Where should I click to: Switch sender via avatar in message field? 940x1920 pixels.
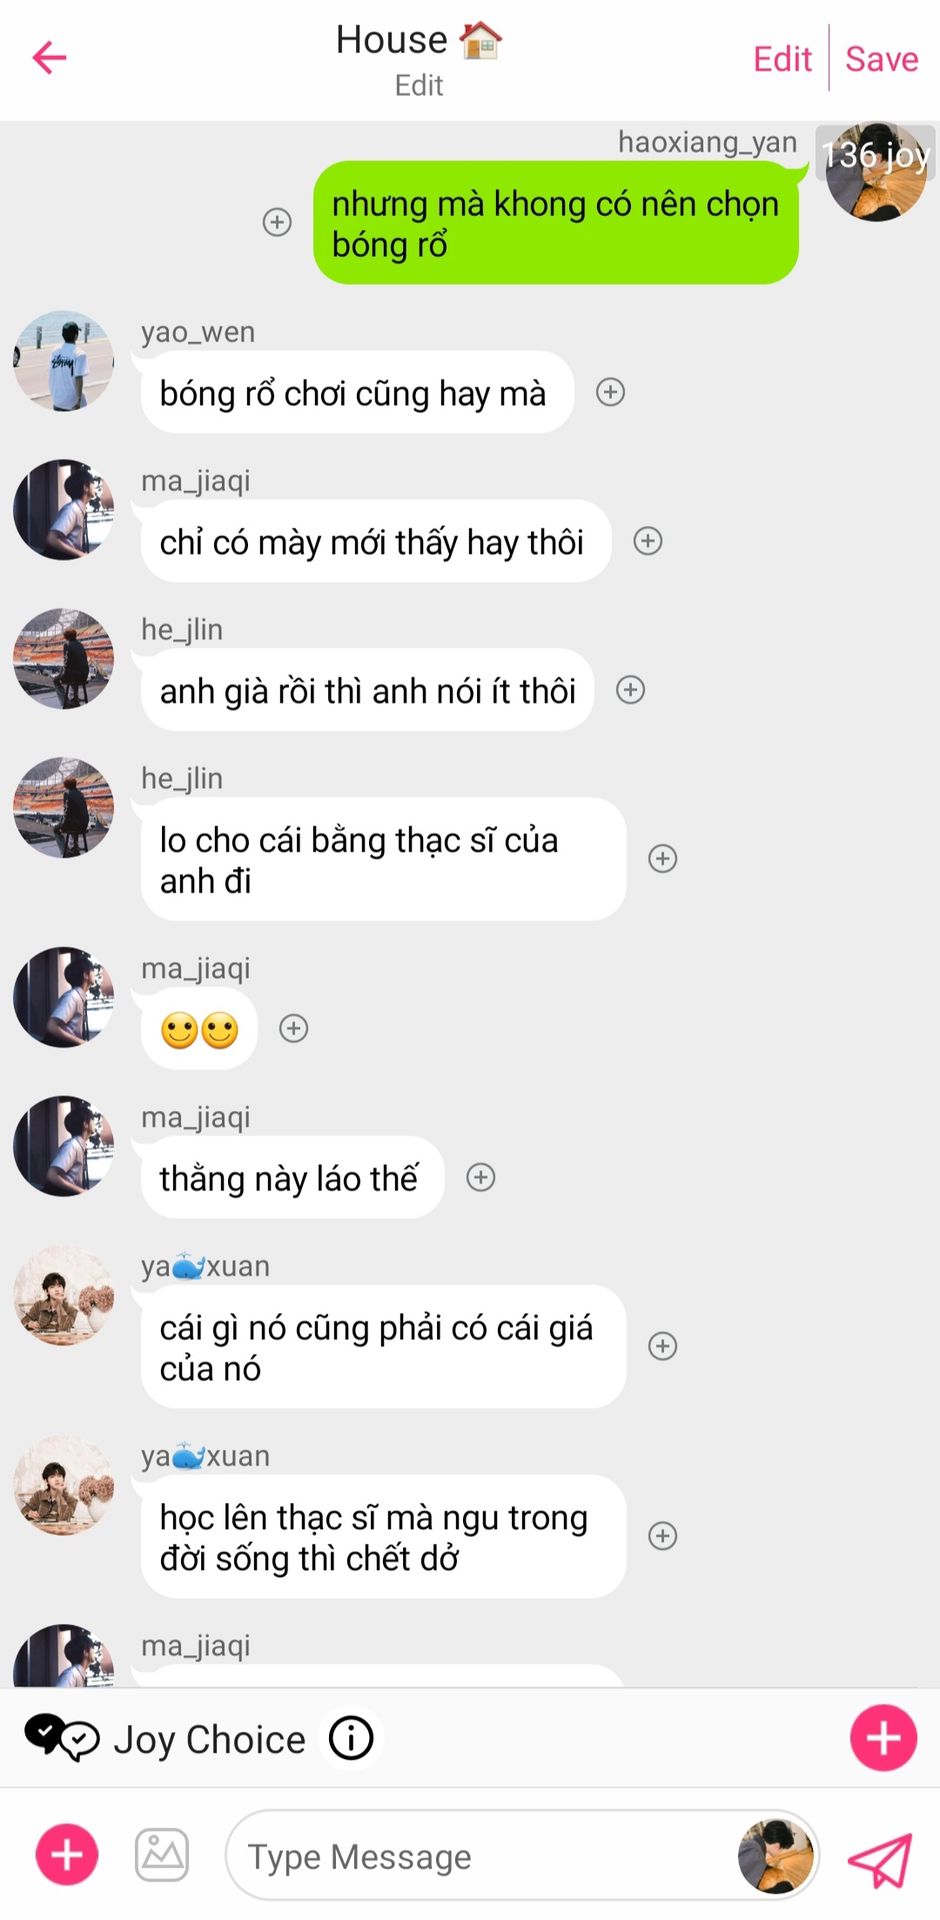click(x=776, y=1857)
